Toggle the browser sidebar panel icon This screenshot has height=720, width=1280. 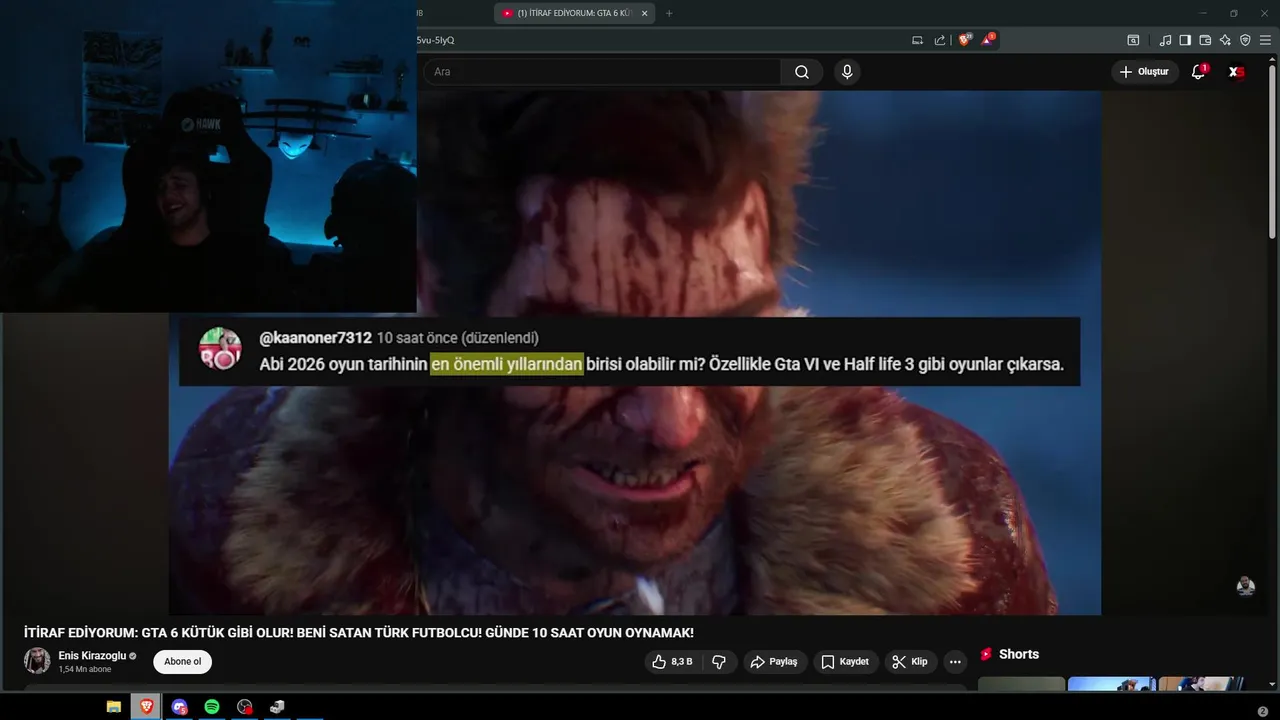coord(1185,40)
